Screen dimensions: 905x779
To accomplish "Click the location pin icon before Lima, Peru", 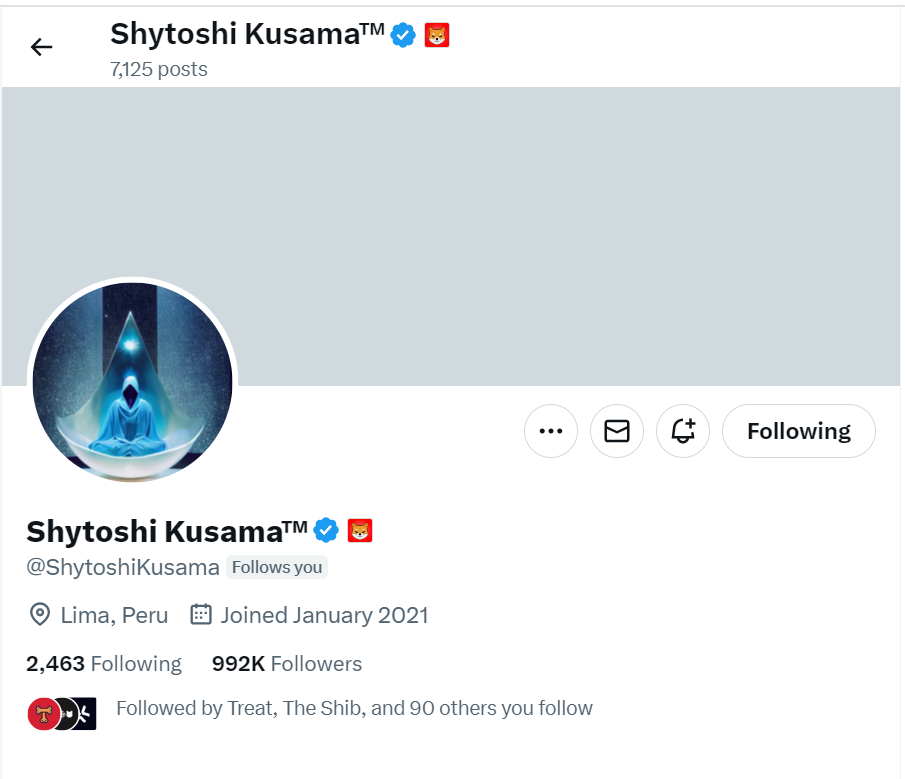I will coord(39,615).
